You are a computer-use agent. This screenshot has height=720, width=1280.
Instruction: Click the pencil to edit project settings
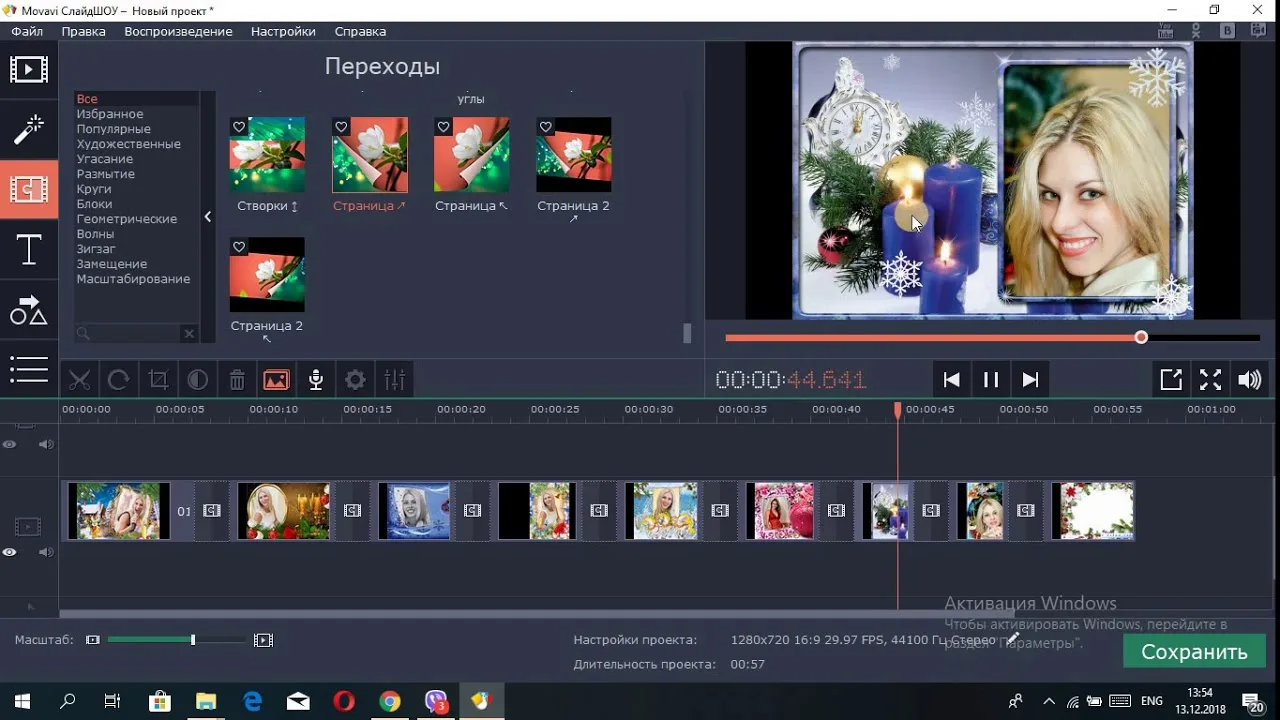[1013, 639]
